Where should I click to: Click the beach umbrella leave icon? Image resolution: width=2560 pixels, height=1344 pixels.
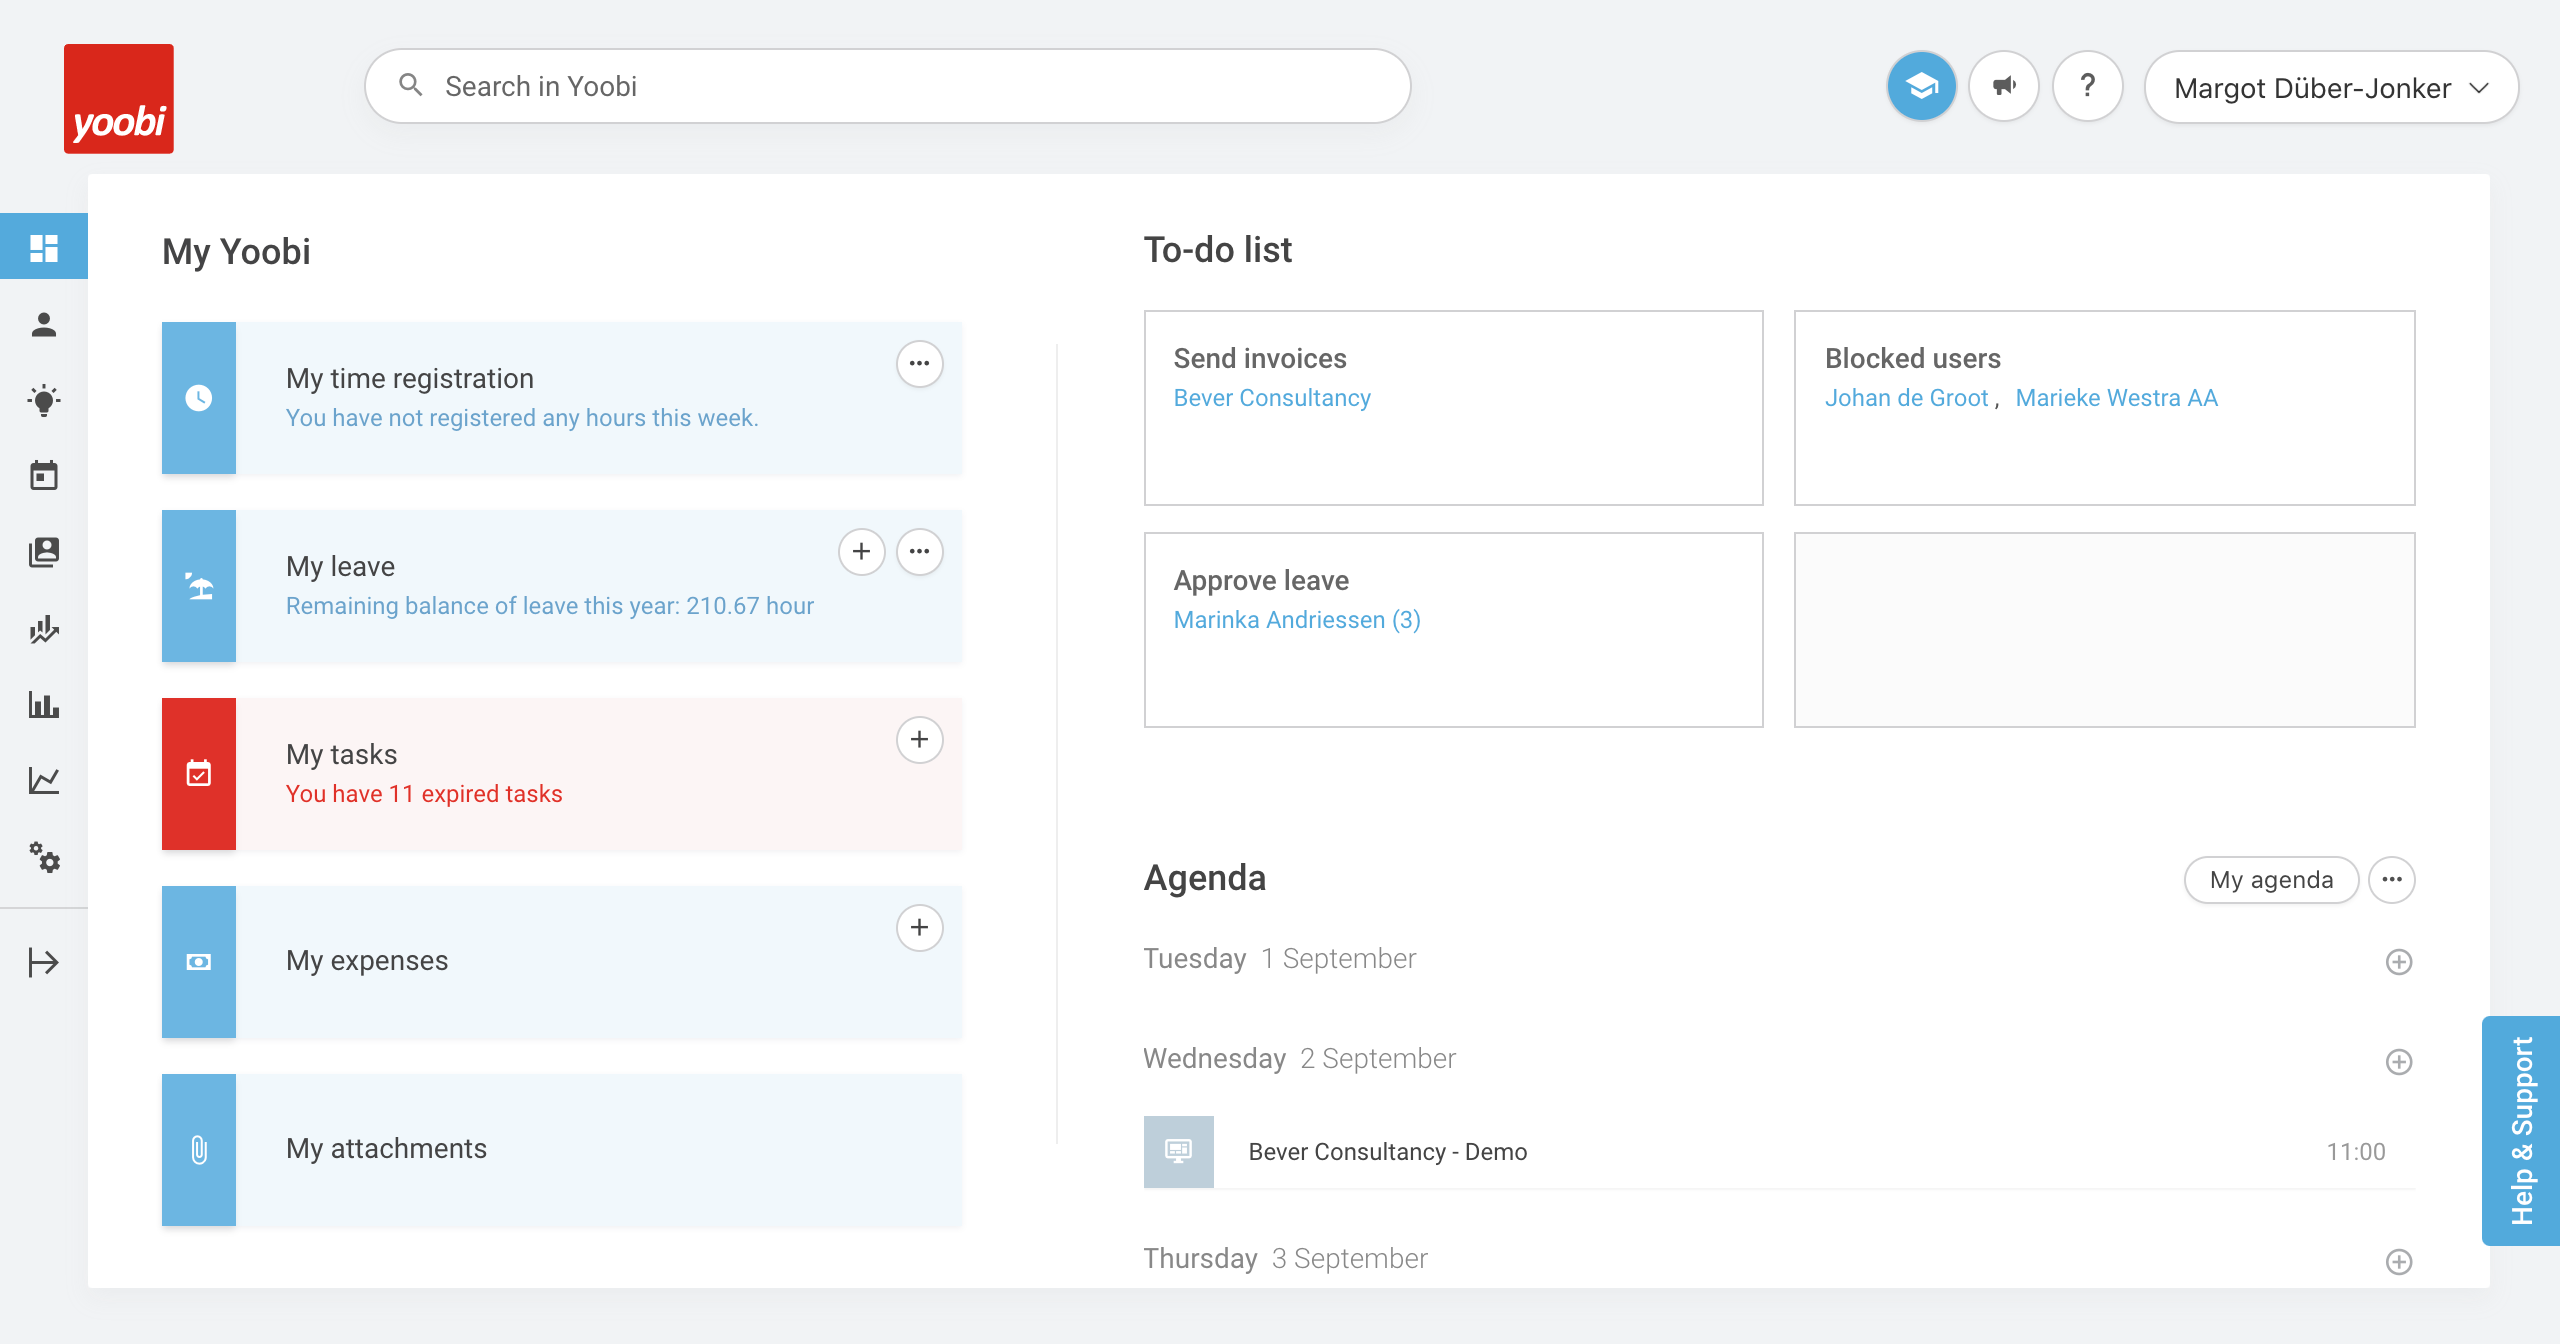(199, 586)
